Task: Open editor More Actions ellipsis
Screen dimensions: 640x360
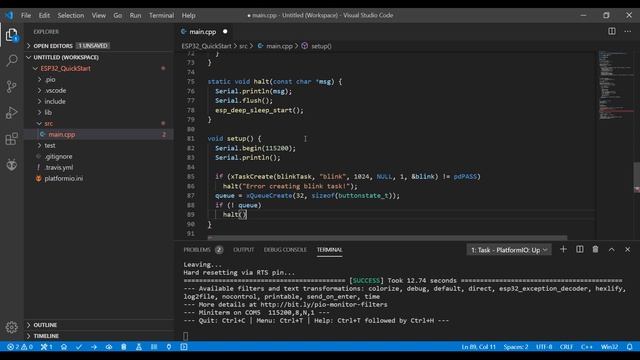Action: click(x=627, y=31)
